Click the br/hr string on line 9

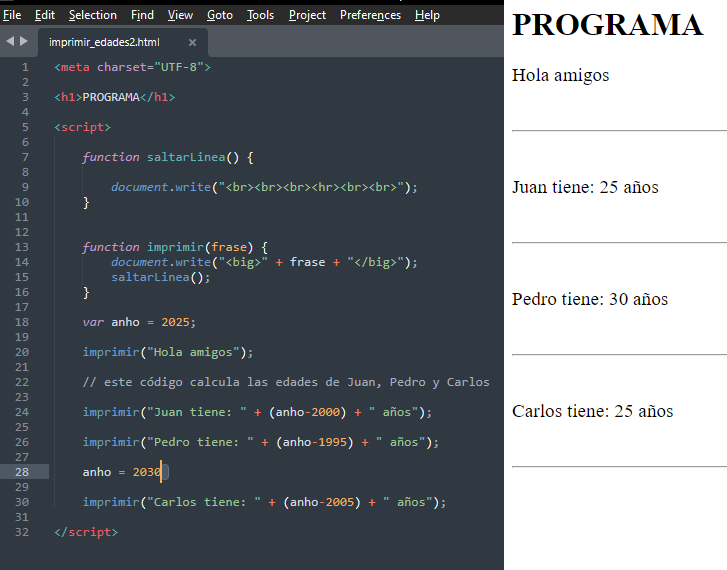pos(311,187)
